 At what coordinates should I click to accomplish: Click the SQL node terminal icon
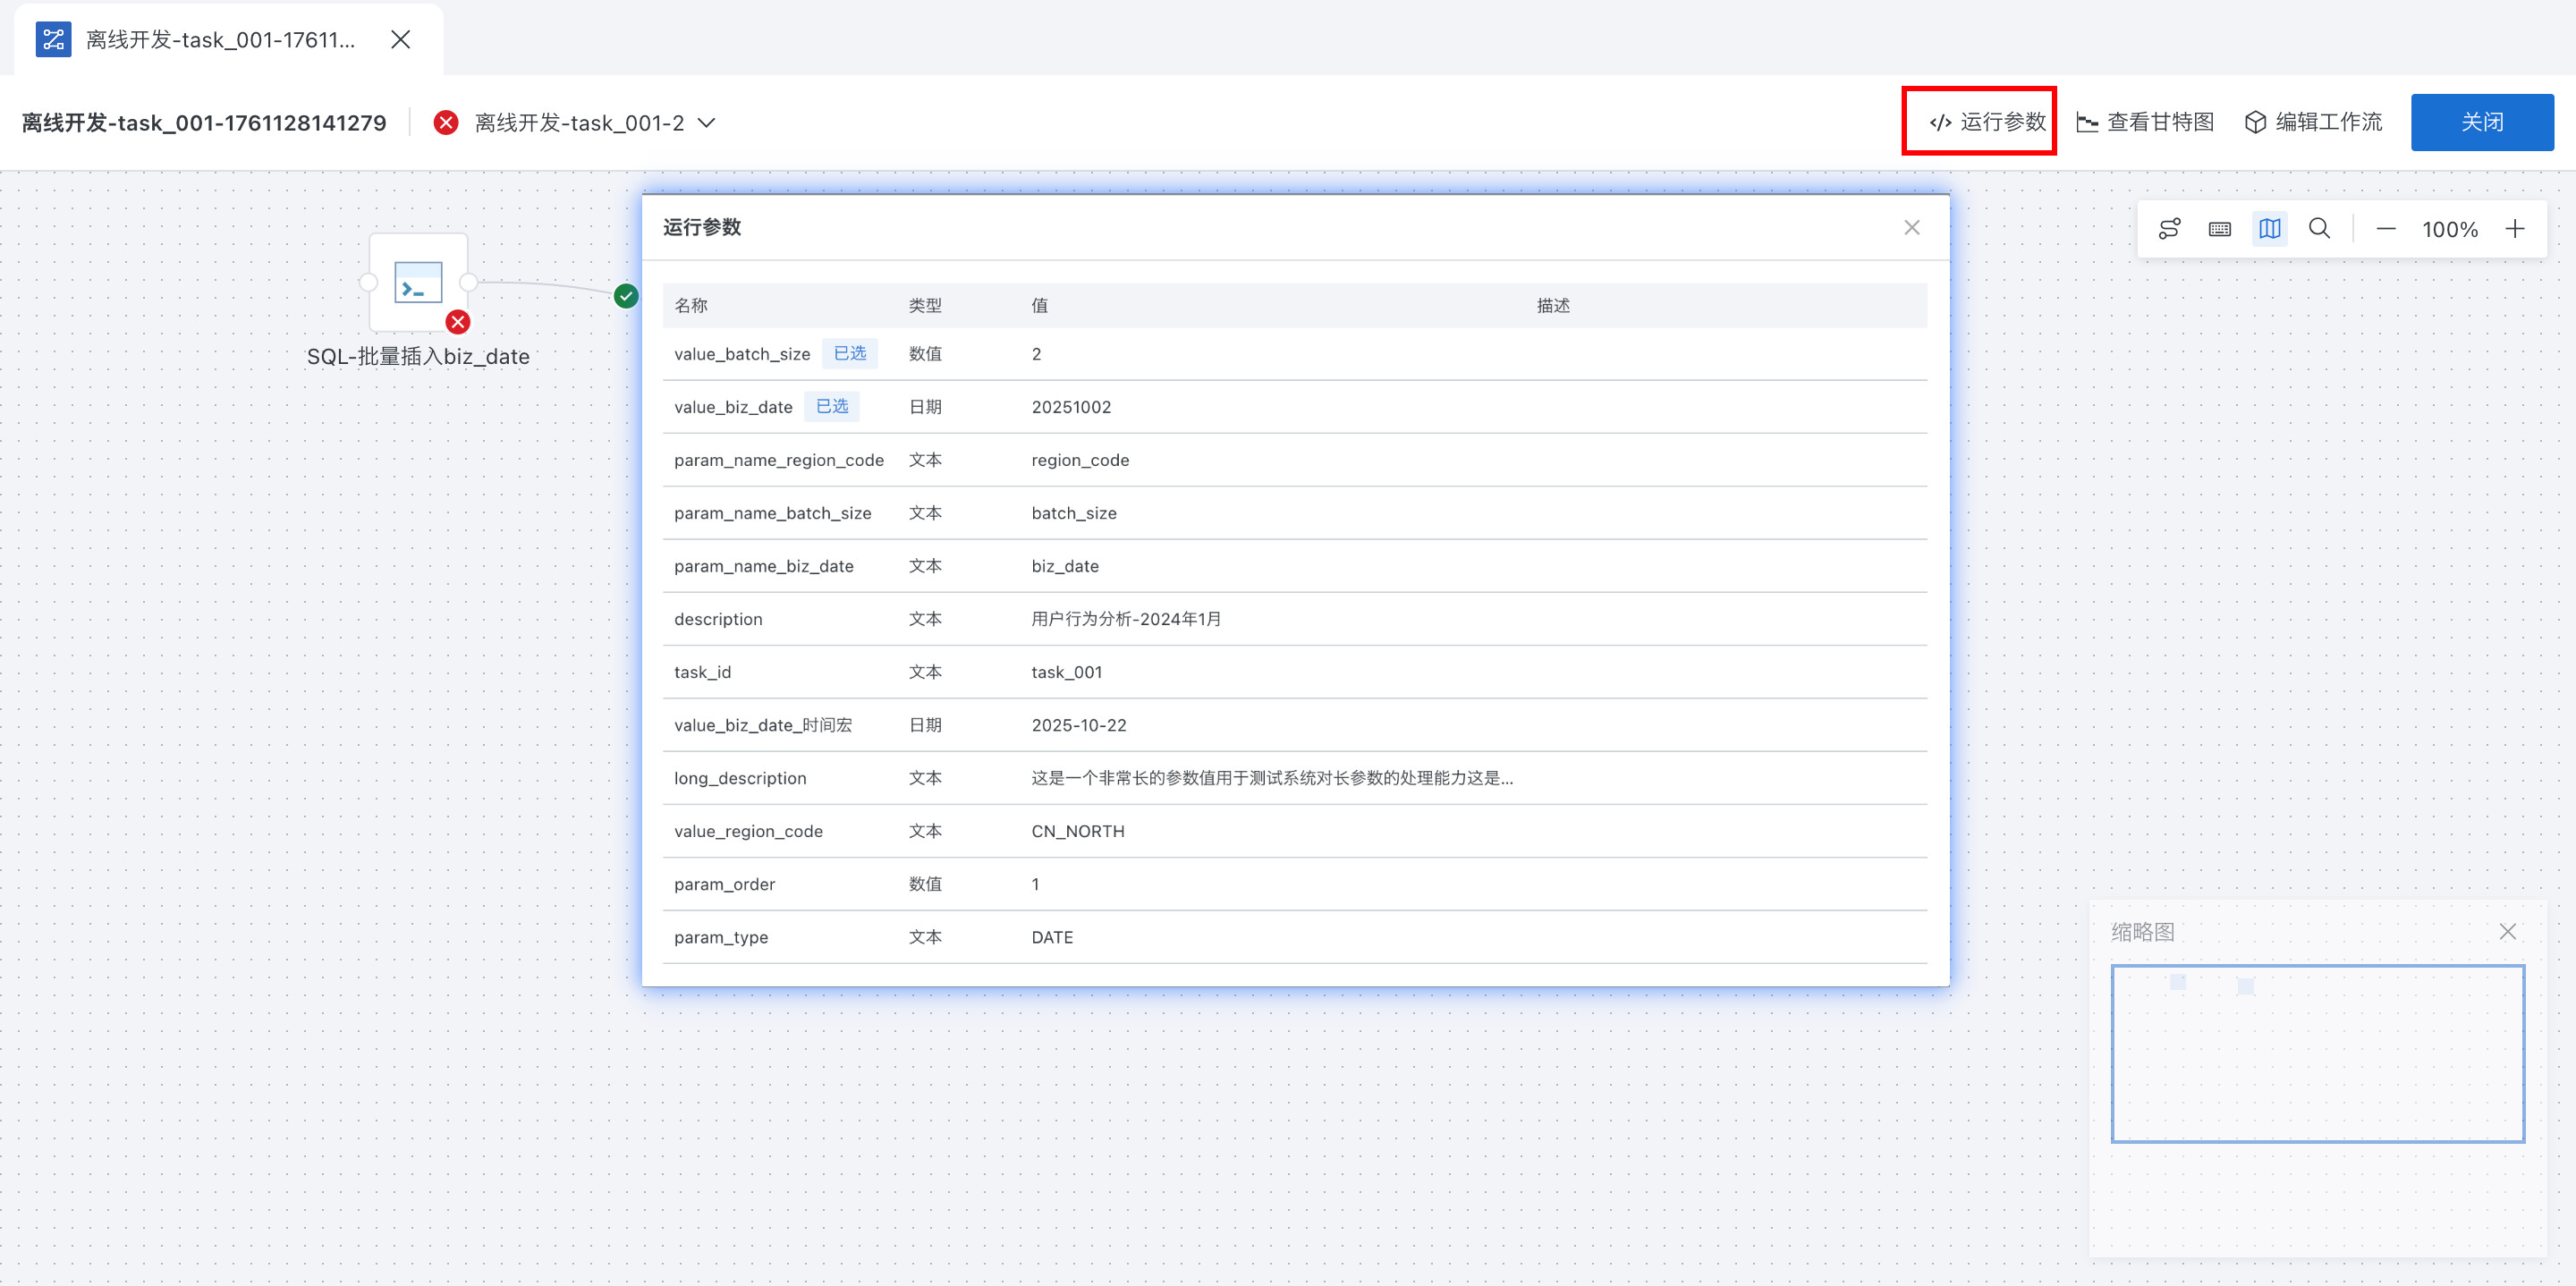pos(418,283)
